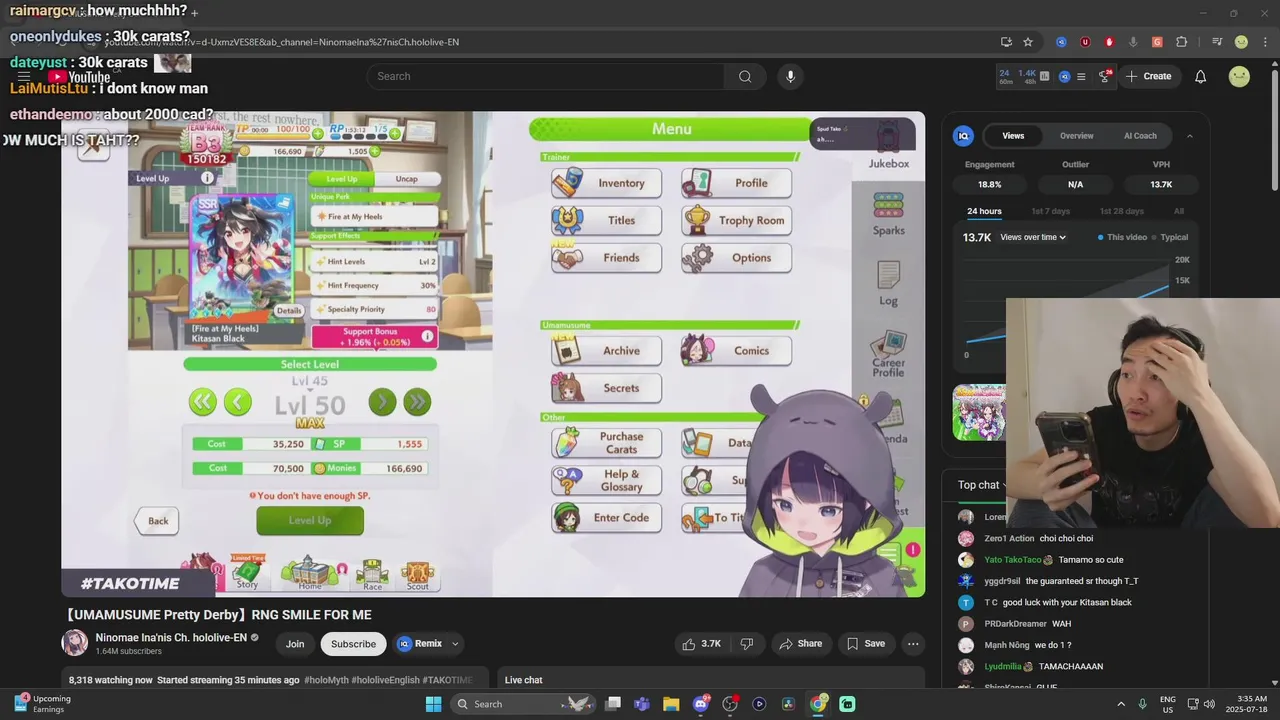The height and width of the screenshot is (720, 1280).
Task: Click the Subscribe button
Action: point(353,644)
